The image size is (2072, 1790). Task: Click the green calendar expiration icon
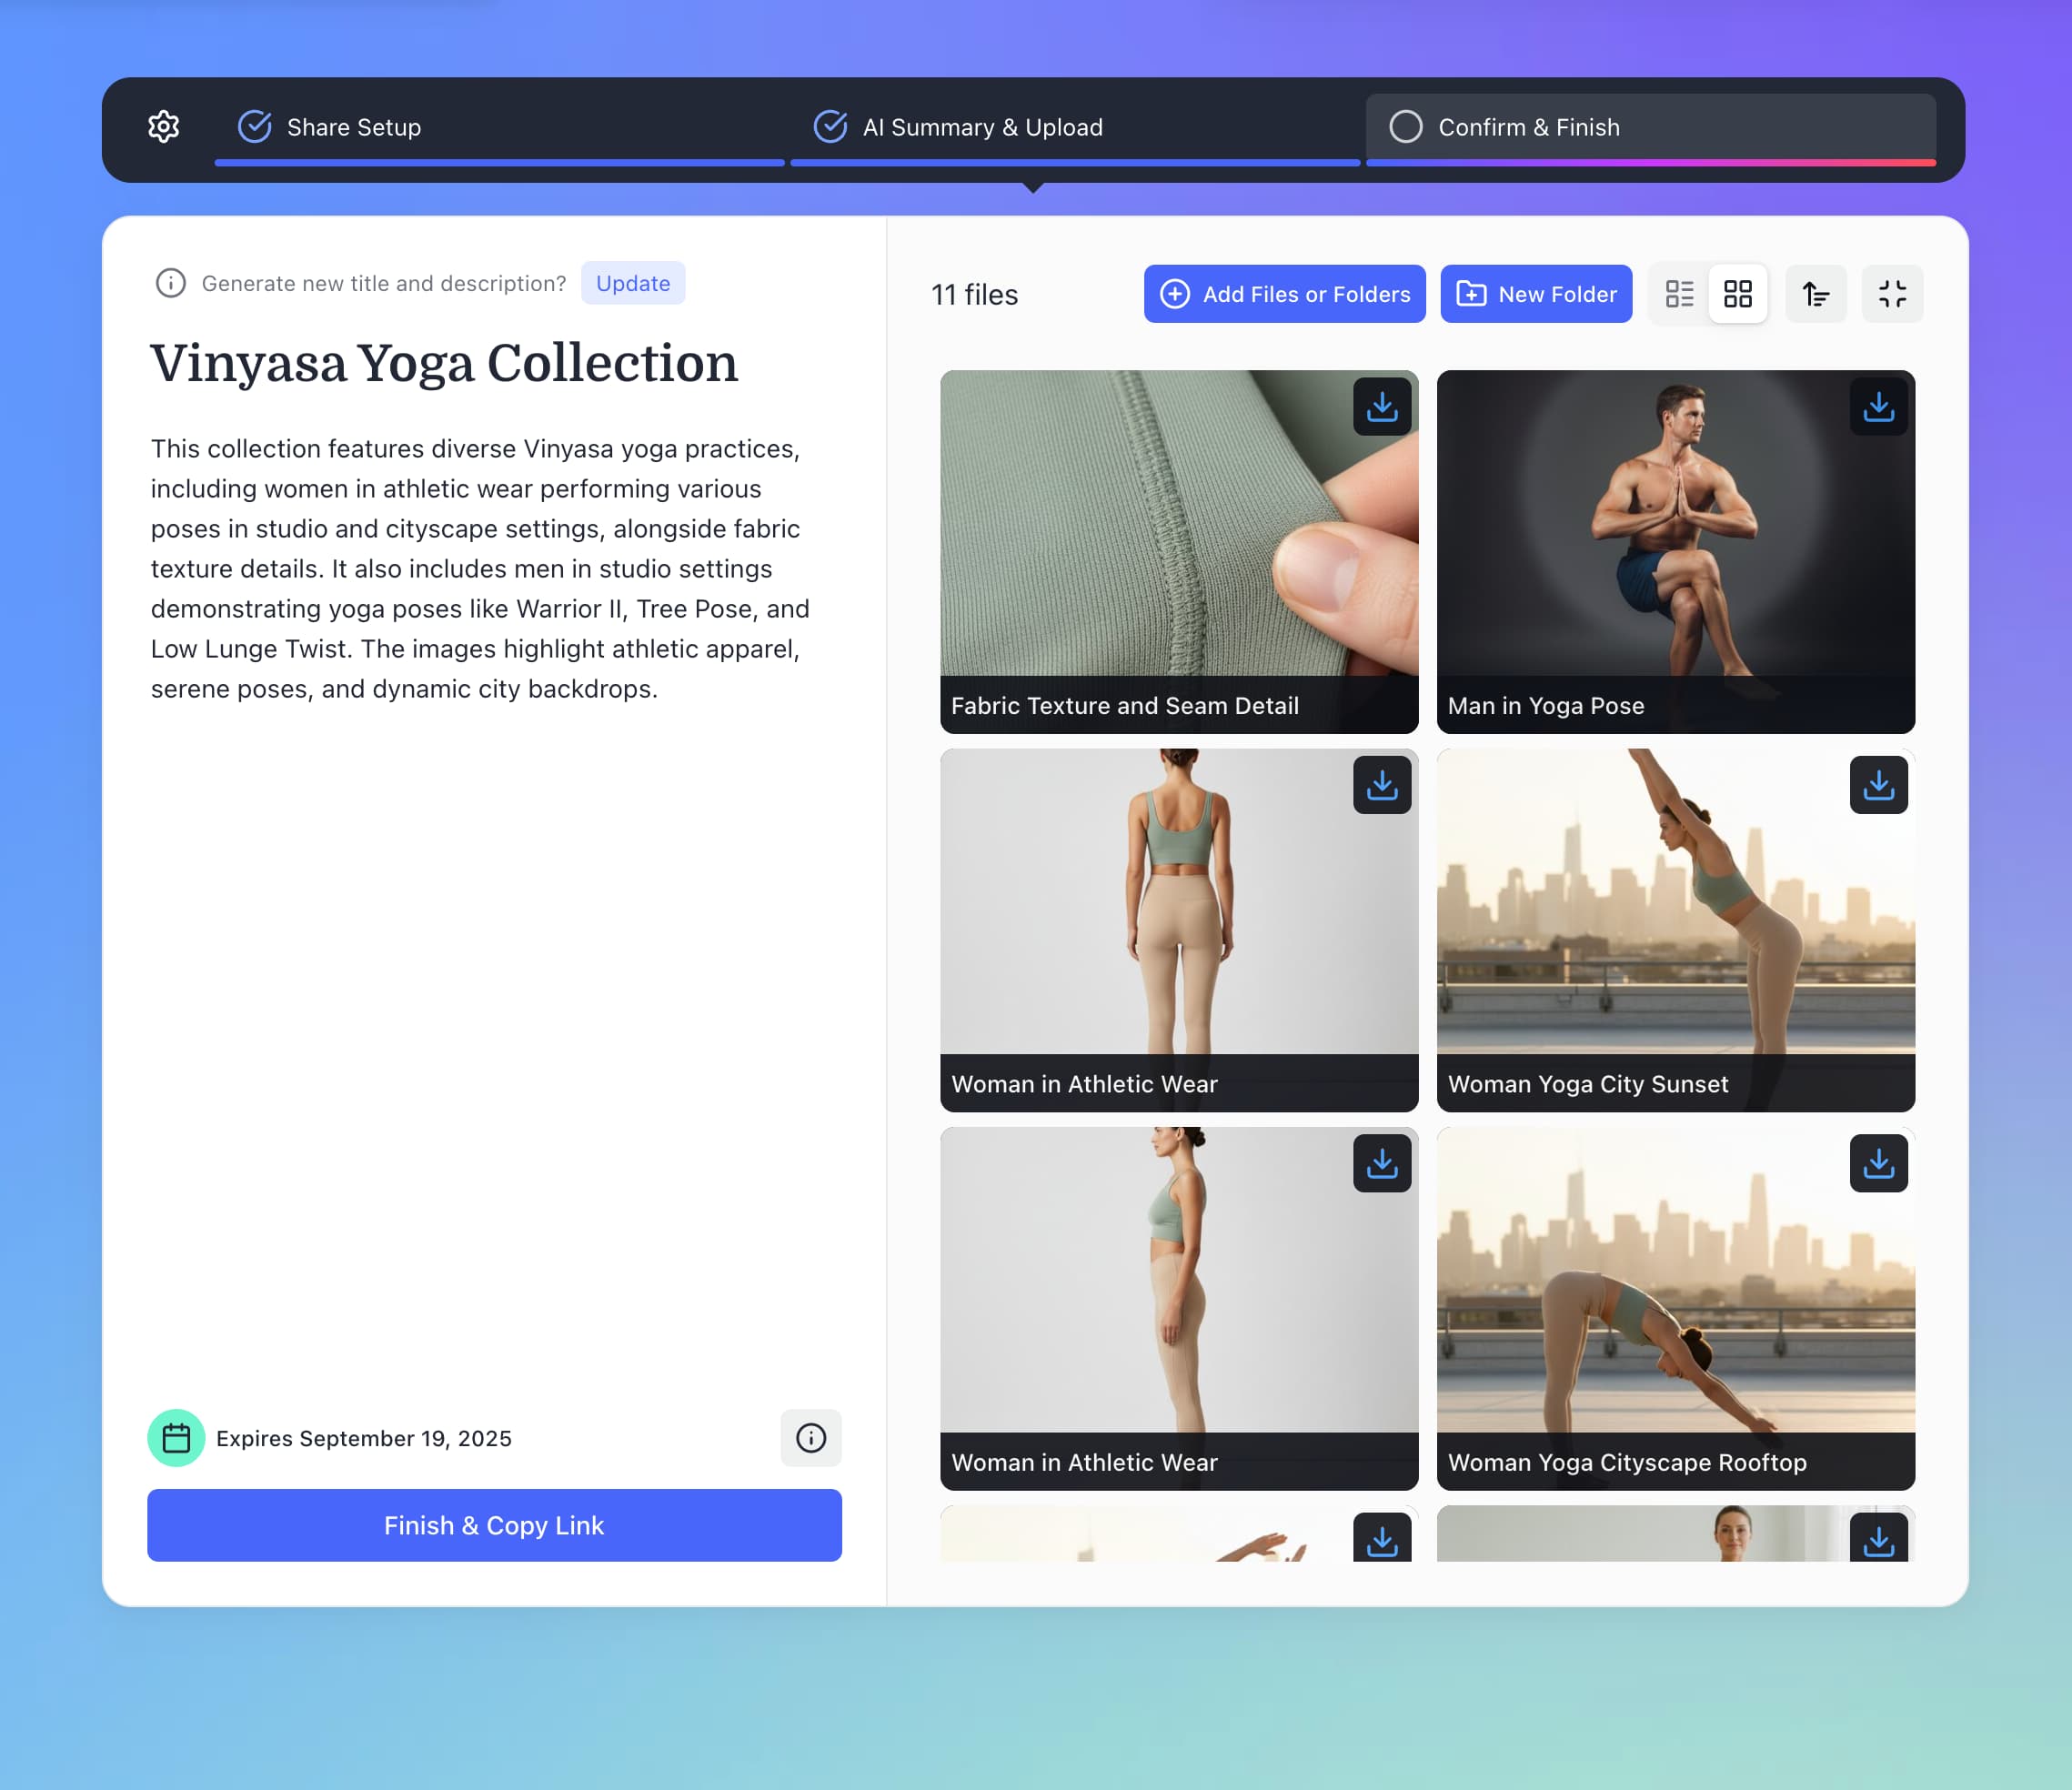point(176,1438)
